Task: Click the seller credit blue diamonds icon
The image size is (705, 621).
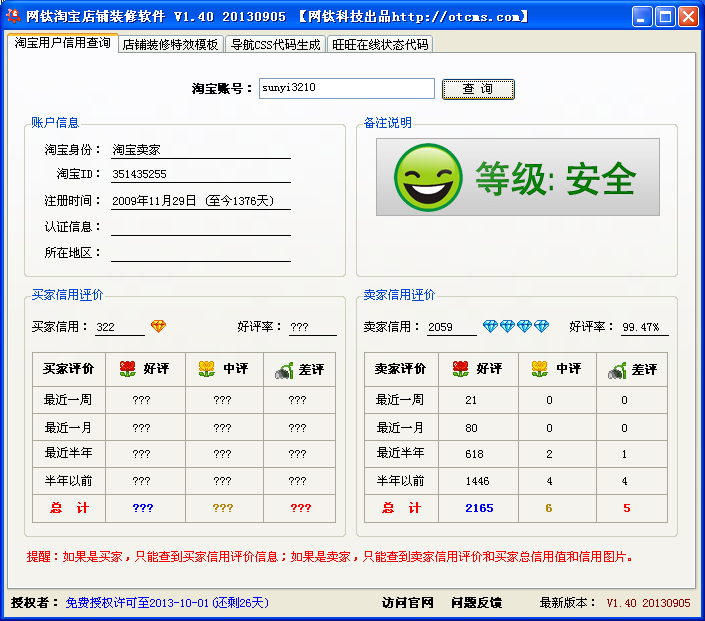Action: pyautogui.click(x=515, y=327)
